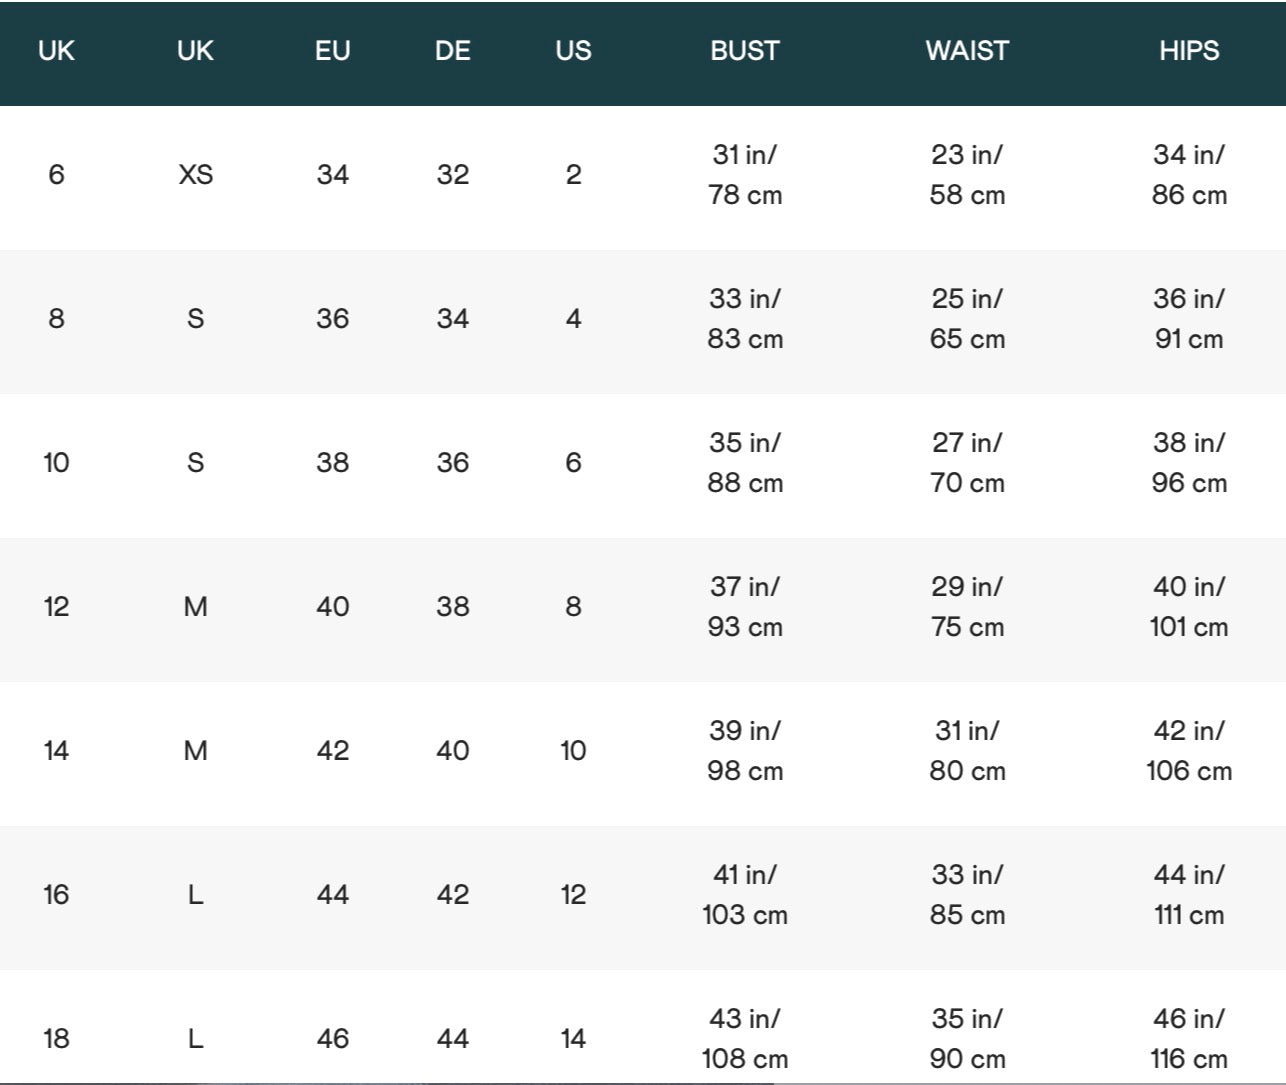Click the EU column header

[332, 51]
